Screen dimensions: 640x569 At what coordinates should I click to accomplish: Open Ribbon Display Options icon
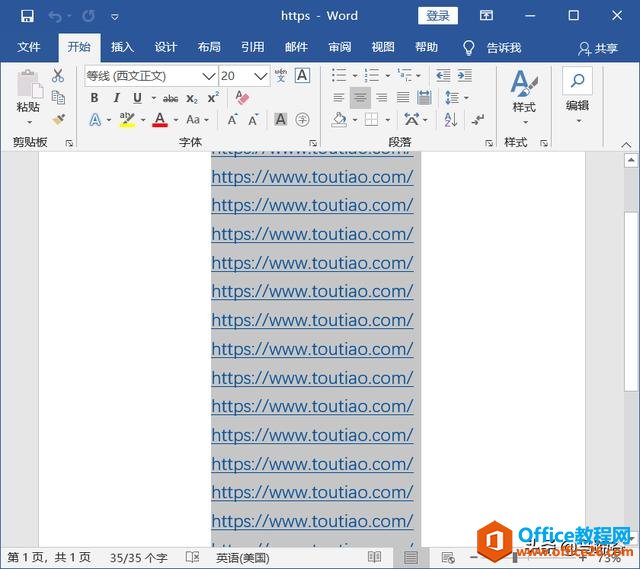click(486, 16)
